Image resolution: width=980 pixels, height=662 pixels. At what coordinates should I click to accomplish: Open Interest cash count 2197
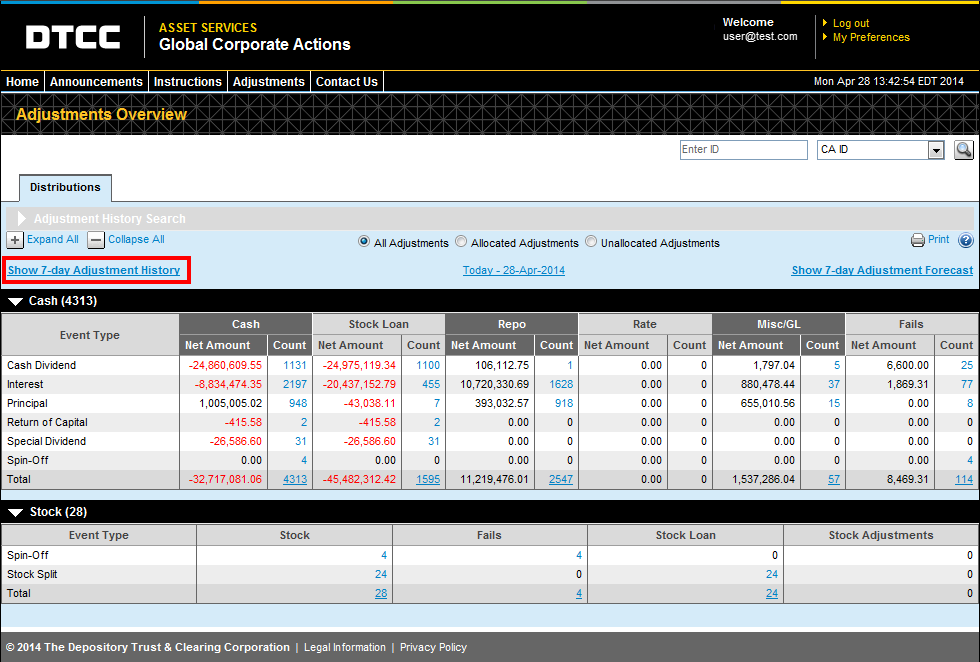(x=295, y=384)
